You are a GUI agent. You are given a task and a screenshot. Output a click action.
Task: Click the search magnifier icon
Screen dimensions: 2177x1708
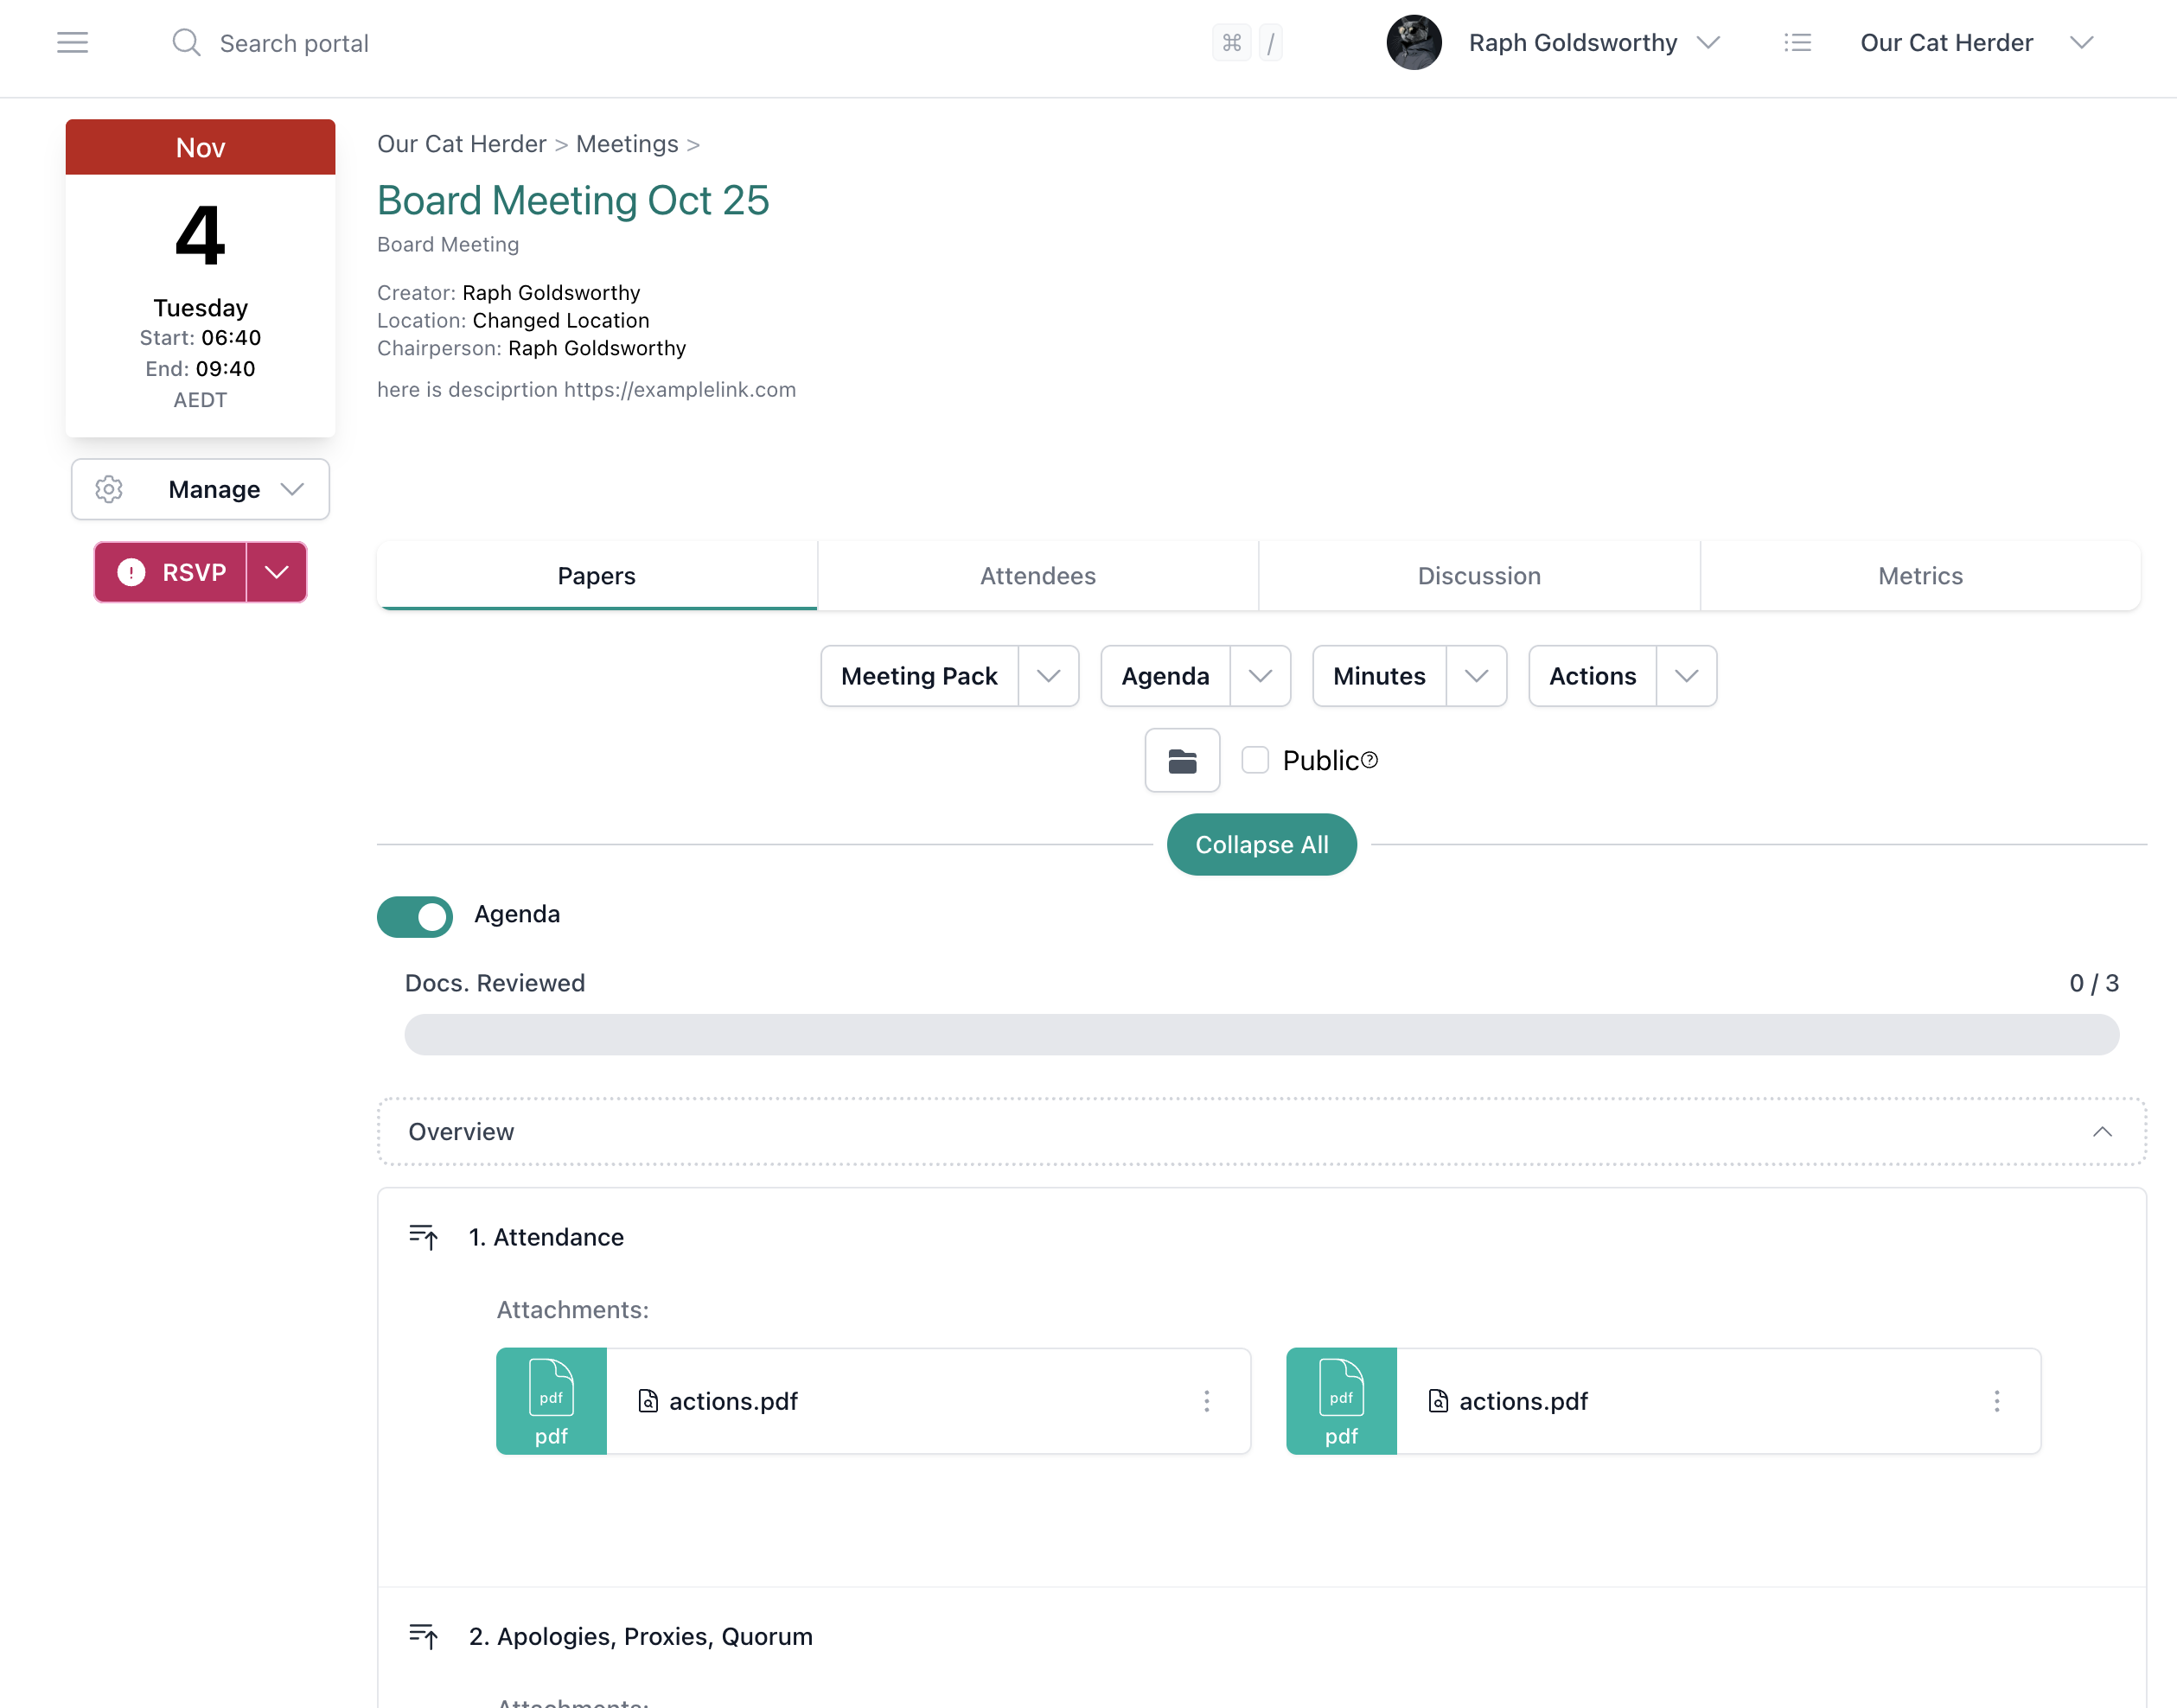pos(186,42)
